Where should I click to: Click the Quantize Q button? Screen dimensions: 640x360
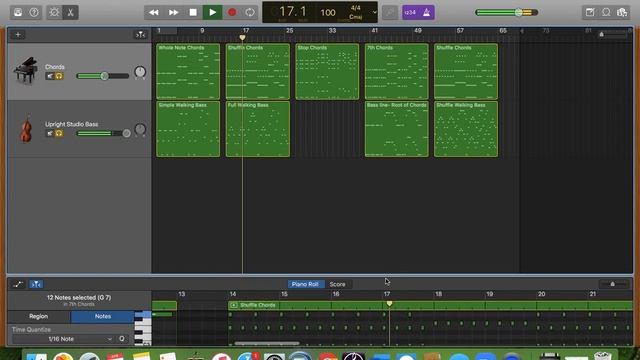tap(122, 339)
